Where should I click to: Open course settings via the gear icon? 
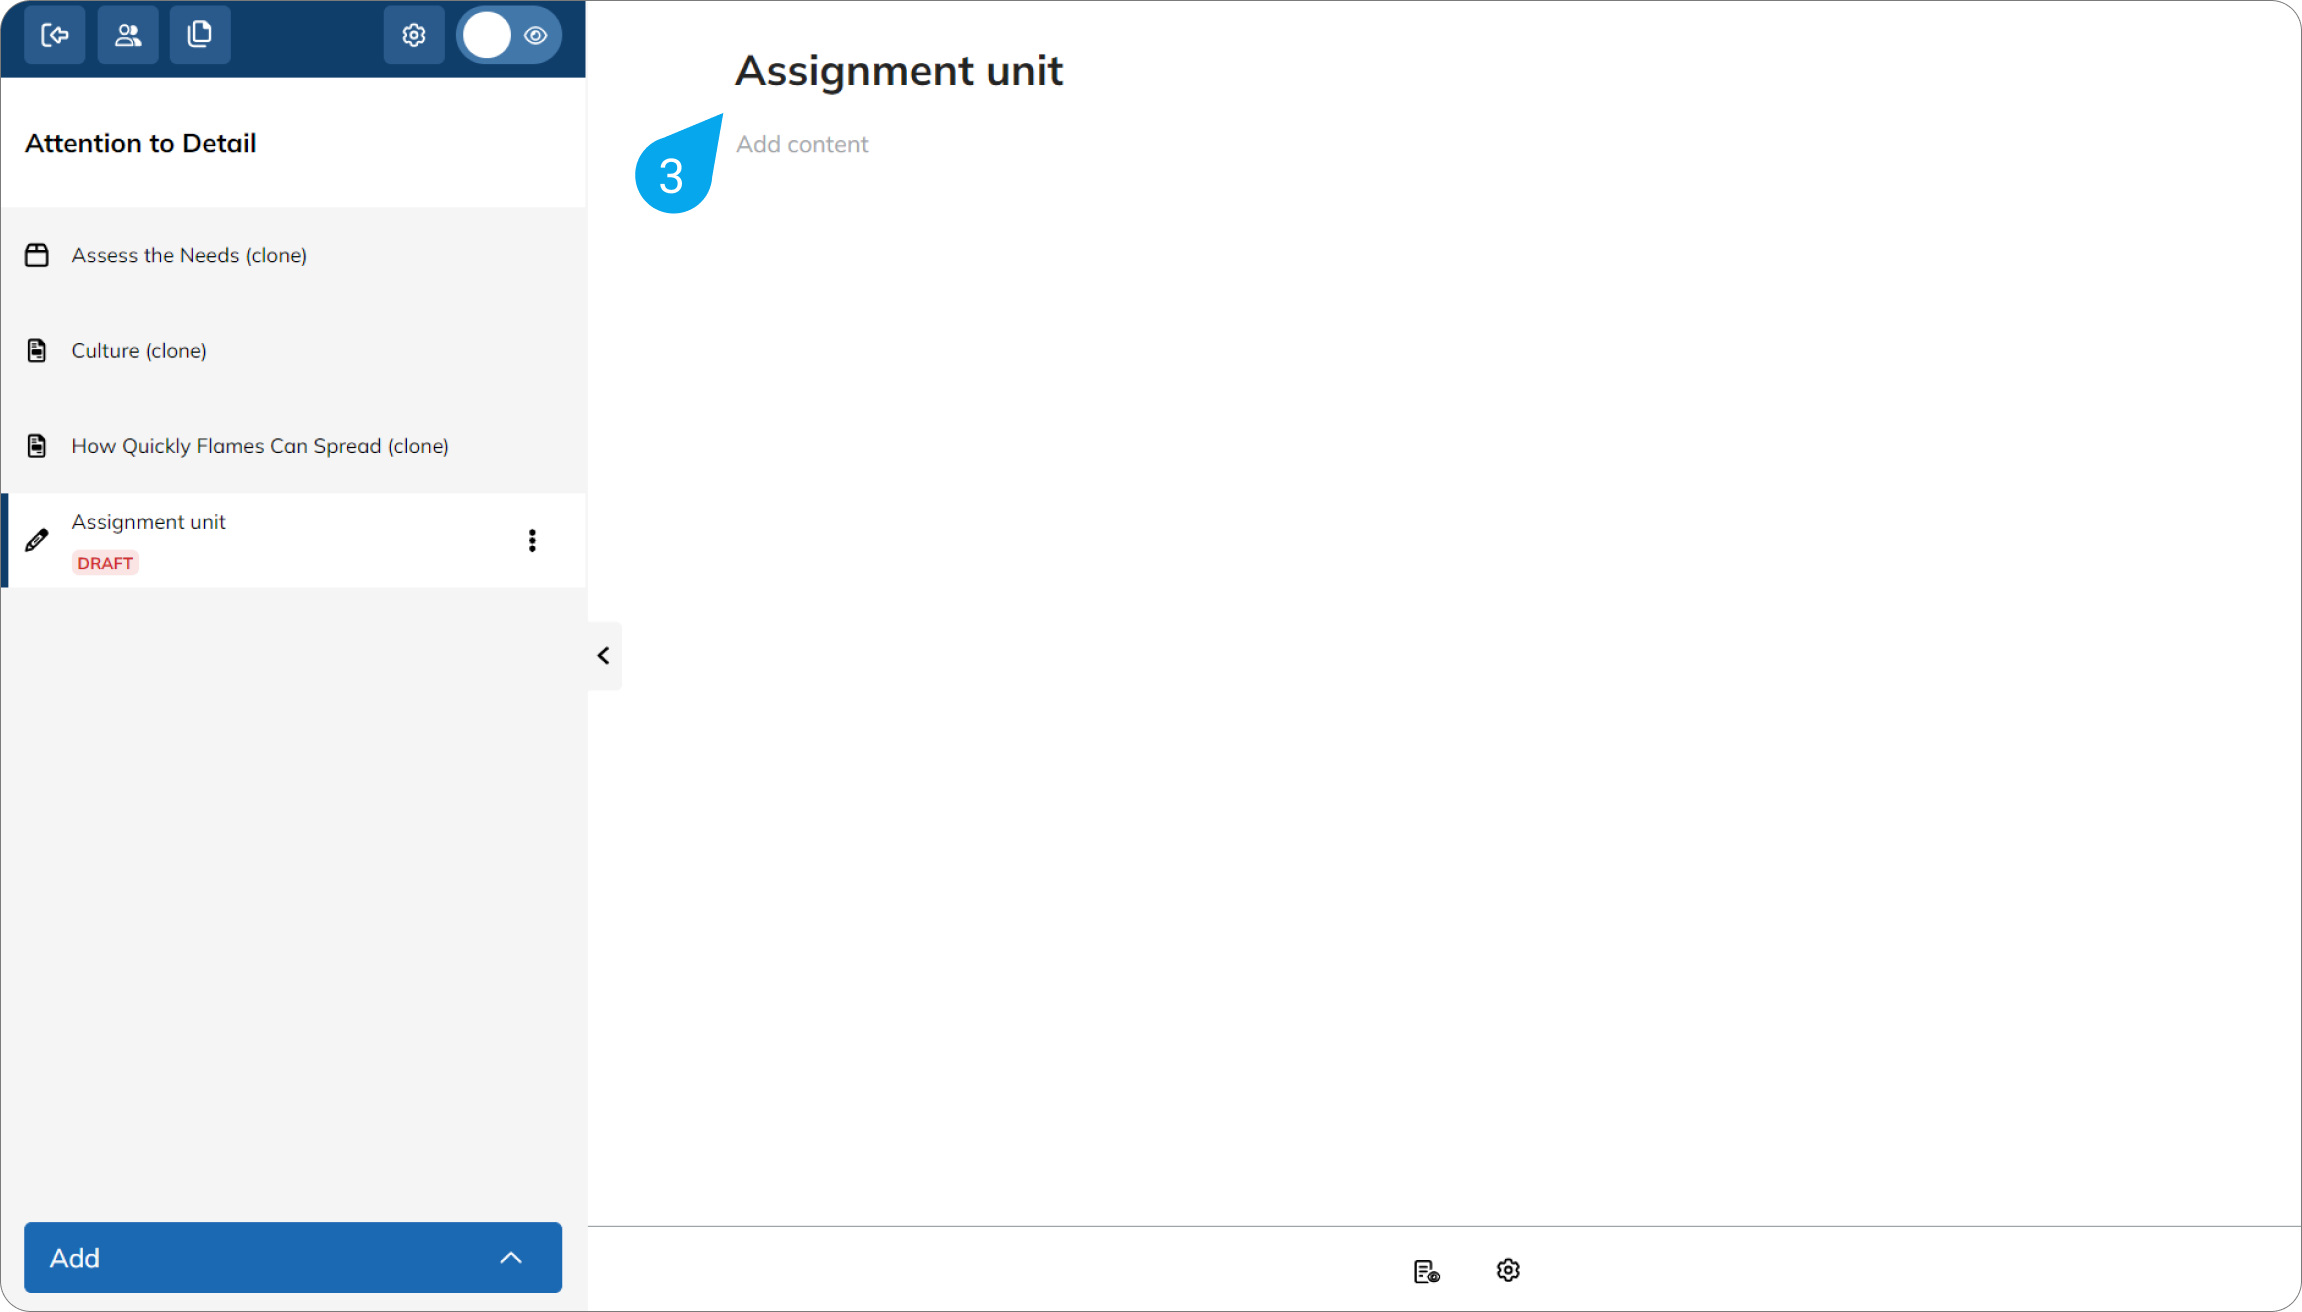click(x=413, y=34)
